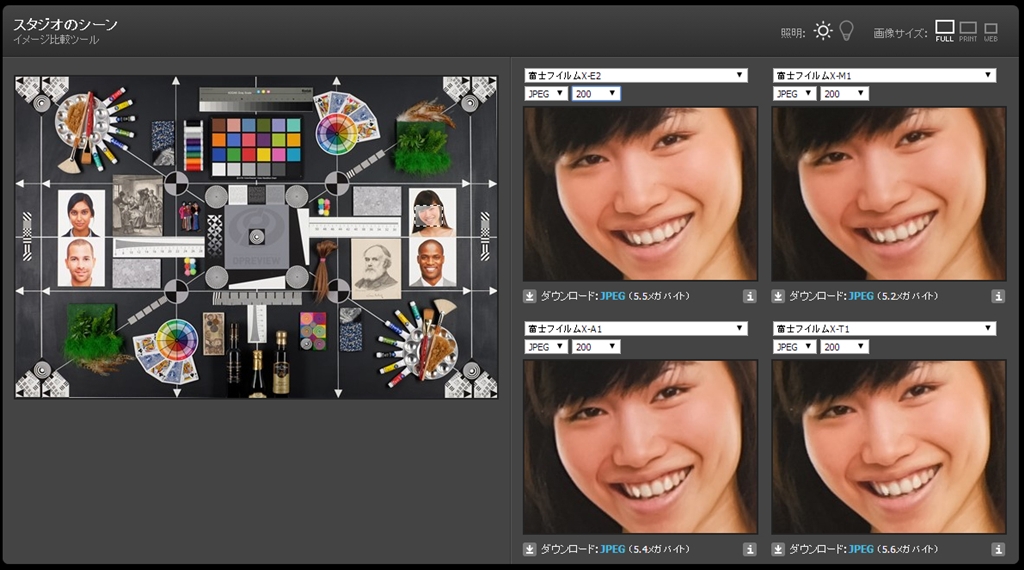The height and width of the screenshot is (570, 1024).
Task: Open info icon for X-T1 image
Action: [x=998, y=550]
